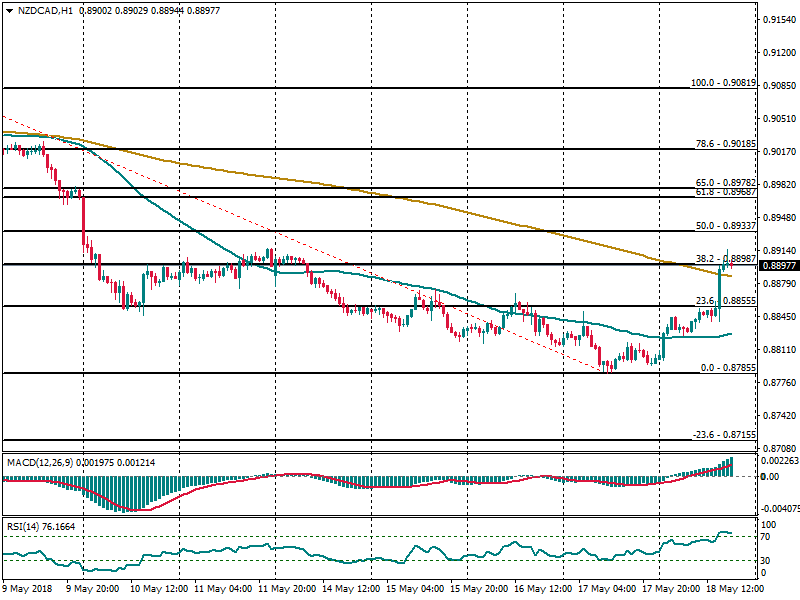800x600 pixels.
Task: Click the current price tag 0.88977
Action: 778,265
